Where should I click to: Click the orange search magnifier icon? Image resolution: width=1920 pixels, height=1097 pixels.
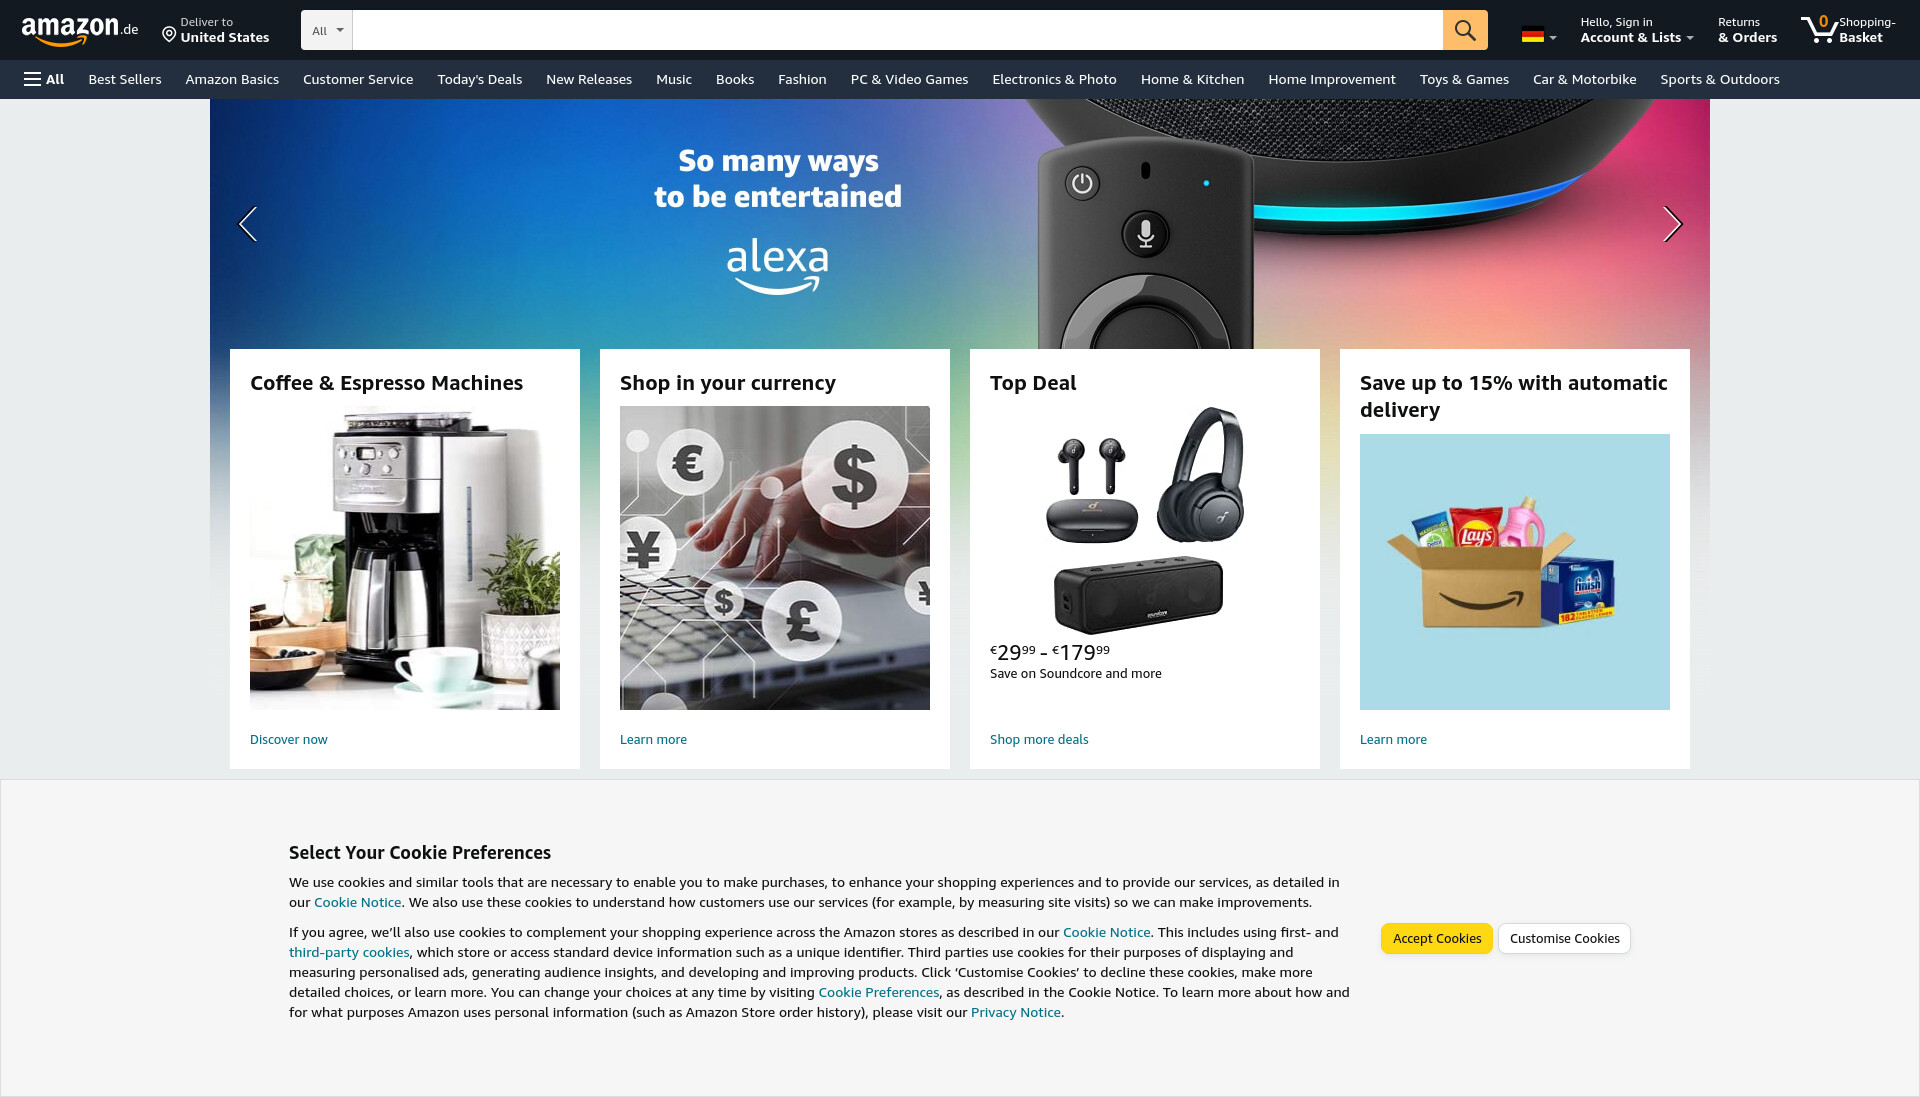tap(1465, 30)
